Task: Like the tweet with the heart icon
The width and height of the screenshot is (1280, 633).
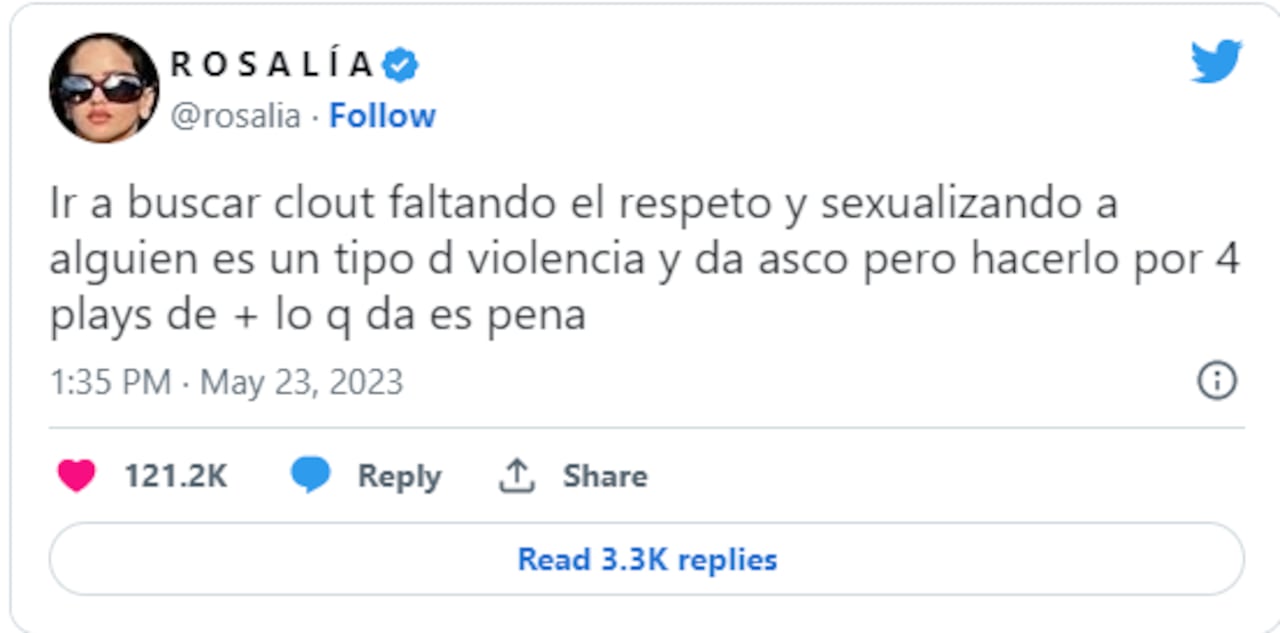Action: (76, 476)
